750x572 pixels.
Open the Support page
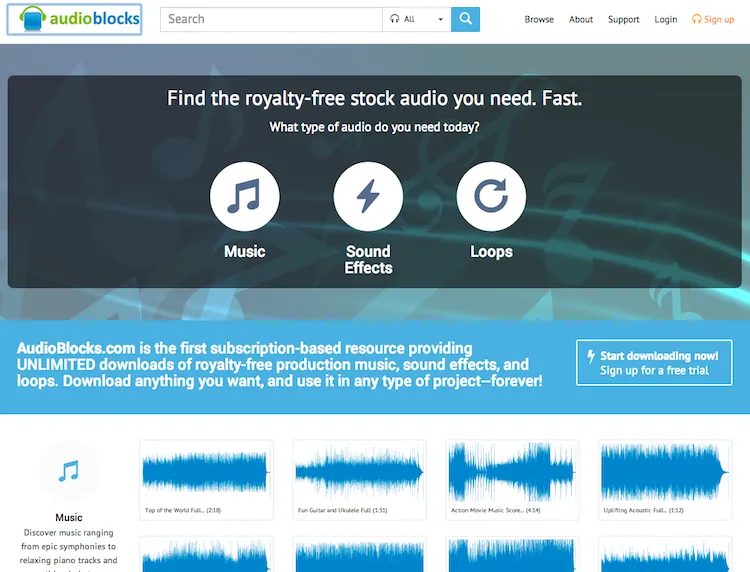(x=623, y=20)
